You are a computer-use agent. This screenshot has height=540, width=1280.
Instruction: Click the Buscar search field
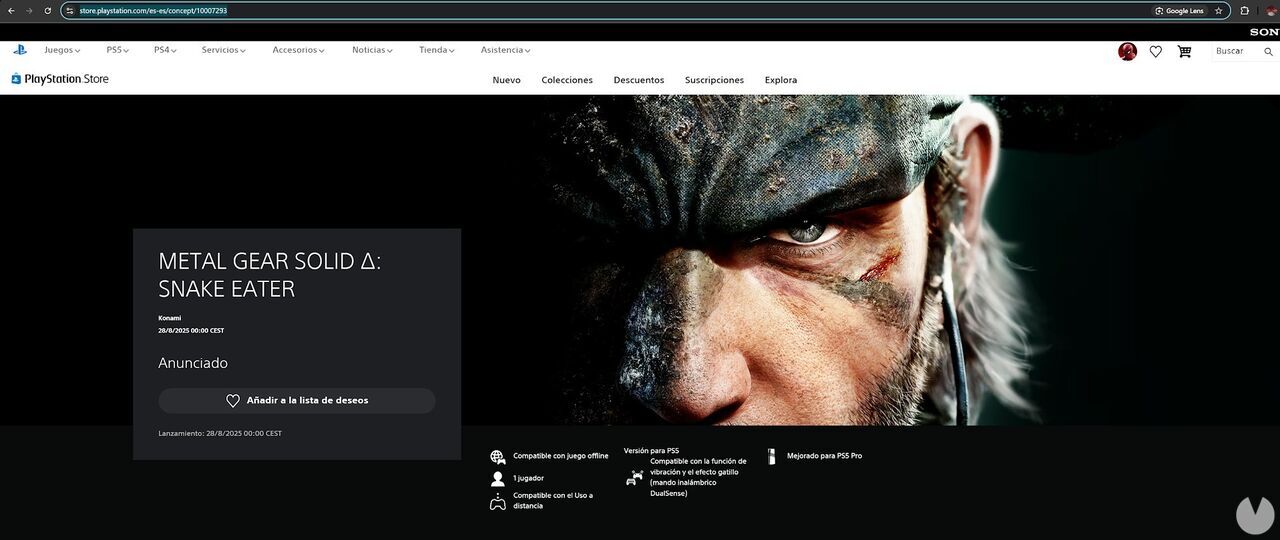[x=1236, y=51]
